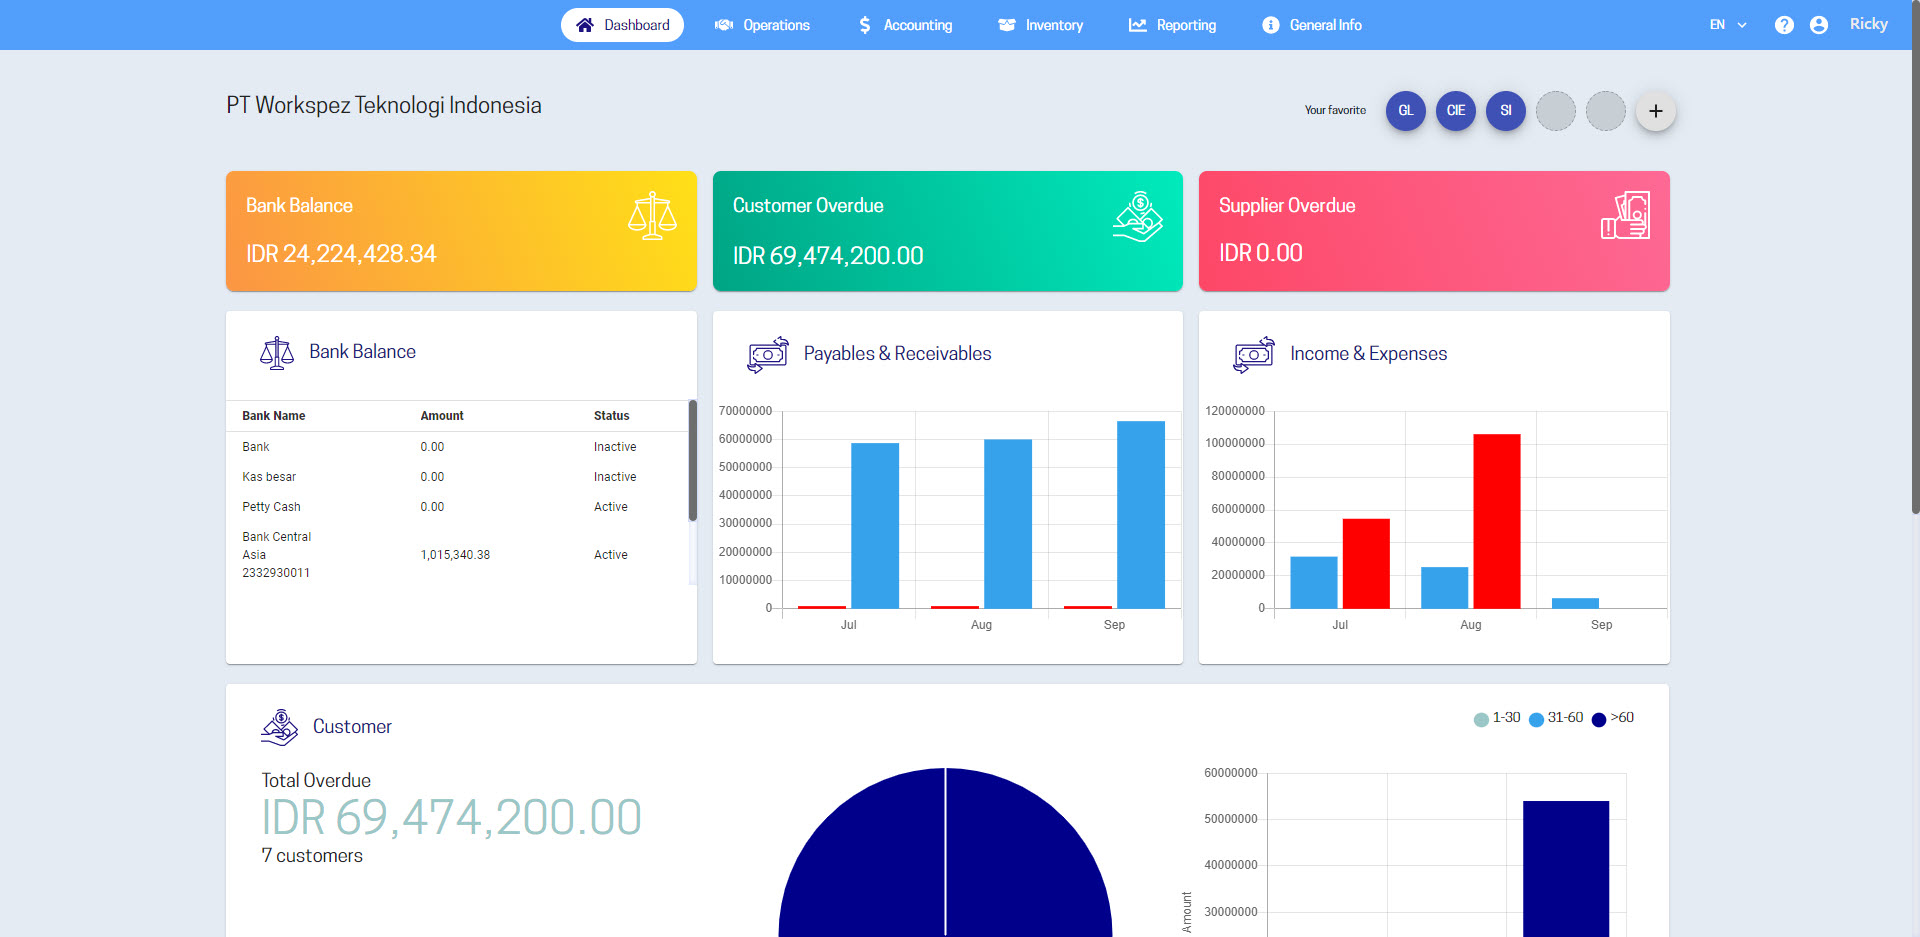Select the Bank Central Asia 2332930011 row
Viewport: 1920px width, 937px height.
[x=457, y=555]
